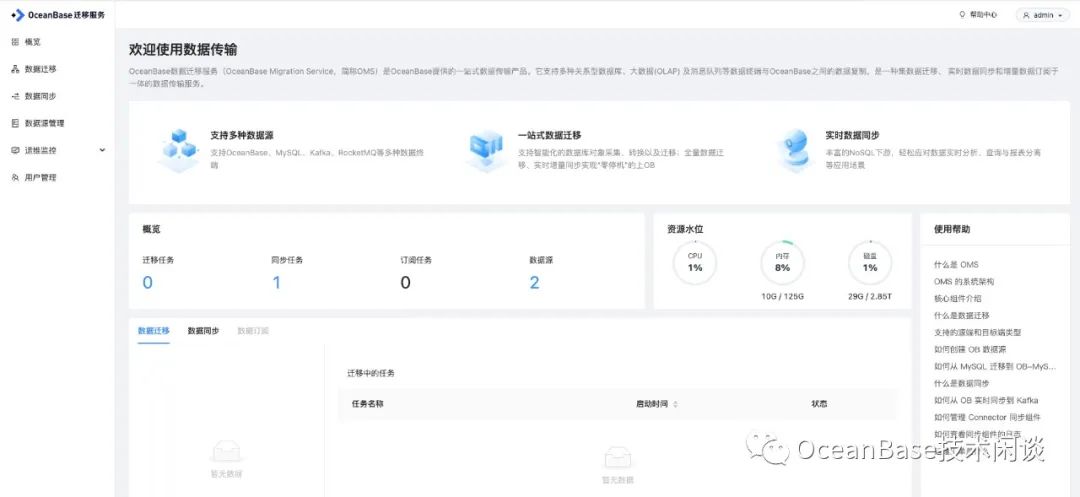Click the 数据迁移 sidebar icon
This screenshot has width=1080, height=497.
click(15, 69)
